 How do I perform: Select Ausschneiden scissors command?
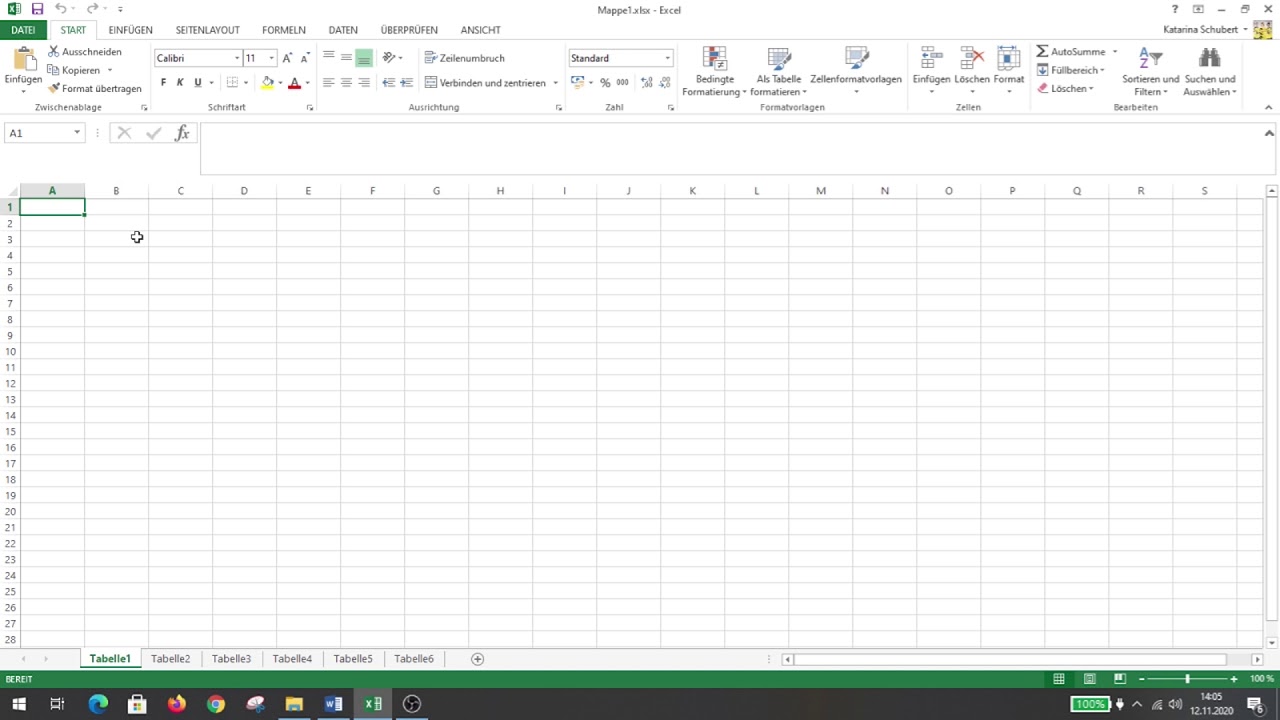coord(85,51)
